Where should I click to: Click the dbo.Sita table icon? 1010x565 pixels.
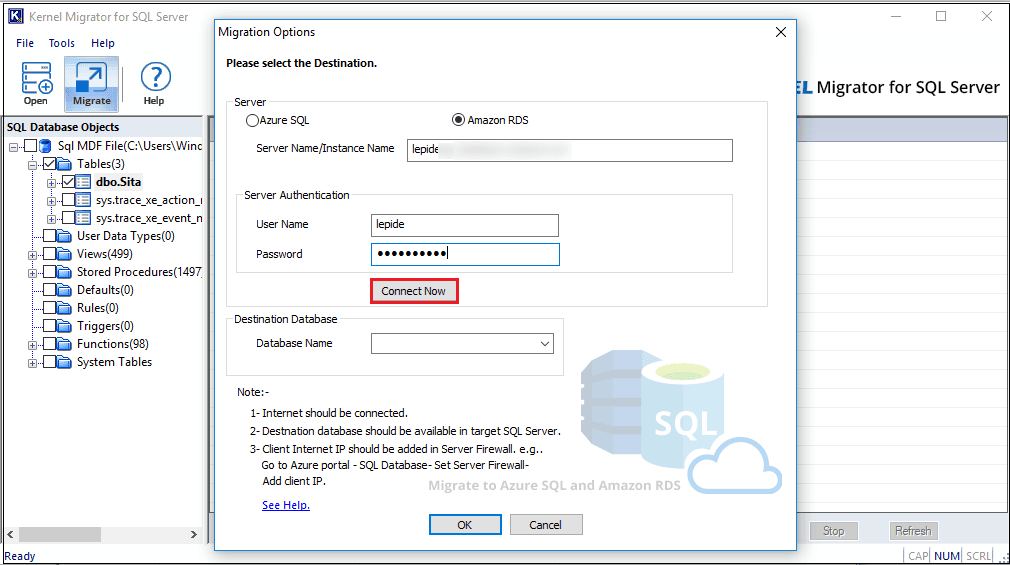point(83,182)
